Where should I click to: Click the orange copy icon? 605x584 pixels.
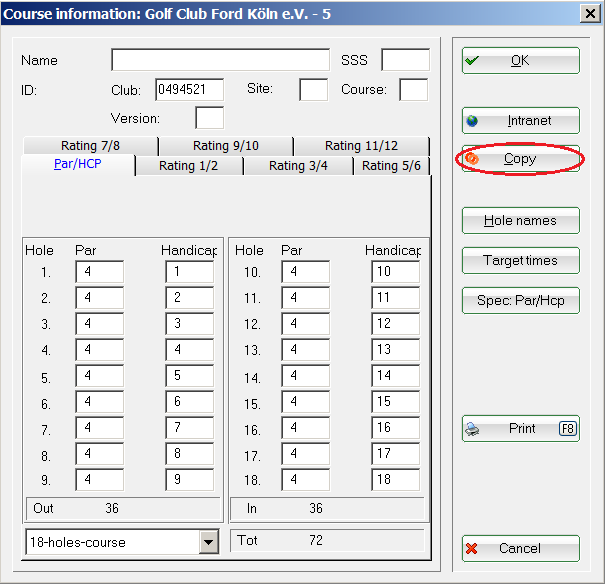(x=472, y=159)
